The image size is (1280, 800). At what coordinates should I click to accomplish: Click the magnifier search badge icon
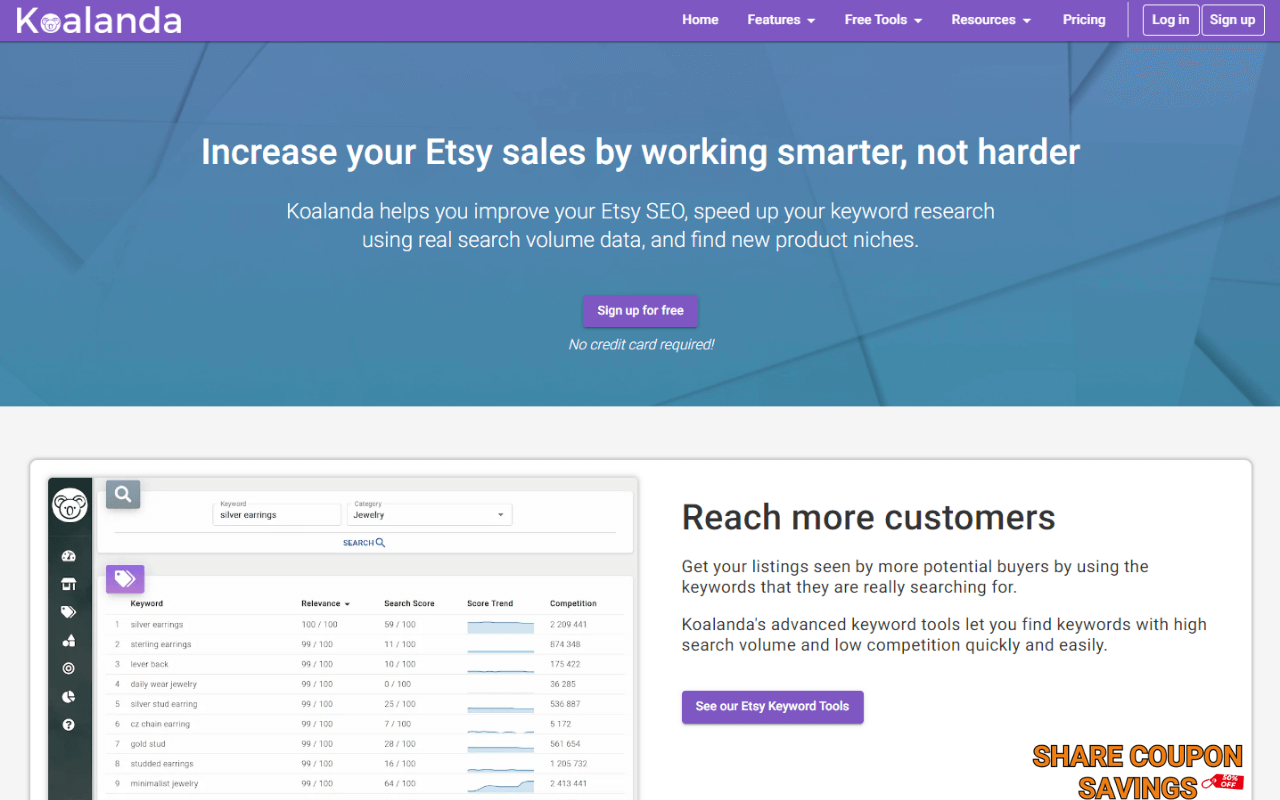click(x=123, y=494)
